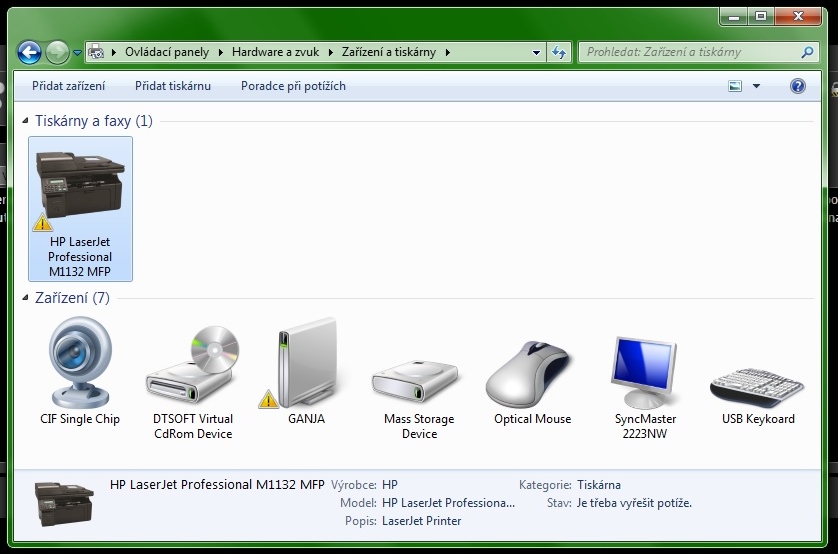Viewport: 838px width, 554px height.
Task: Expand the arrow after Zařízení a tiskárny
Action: click(448, 52)
